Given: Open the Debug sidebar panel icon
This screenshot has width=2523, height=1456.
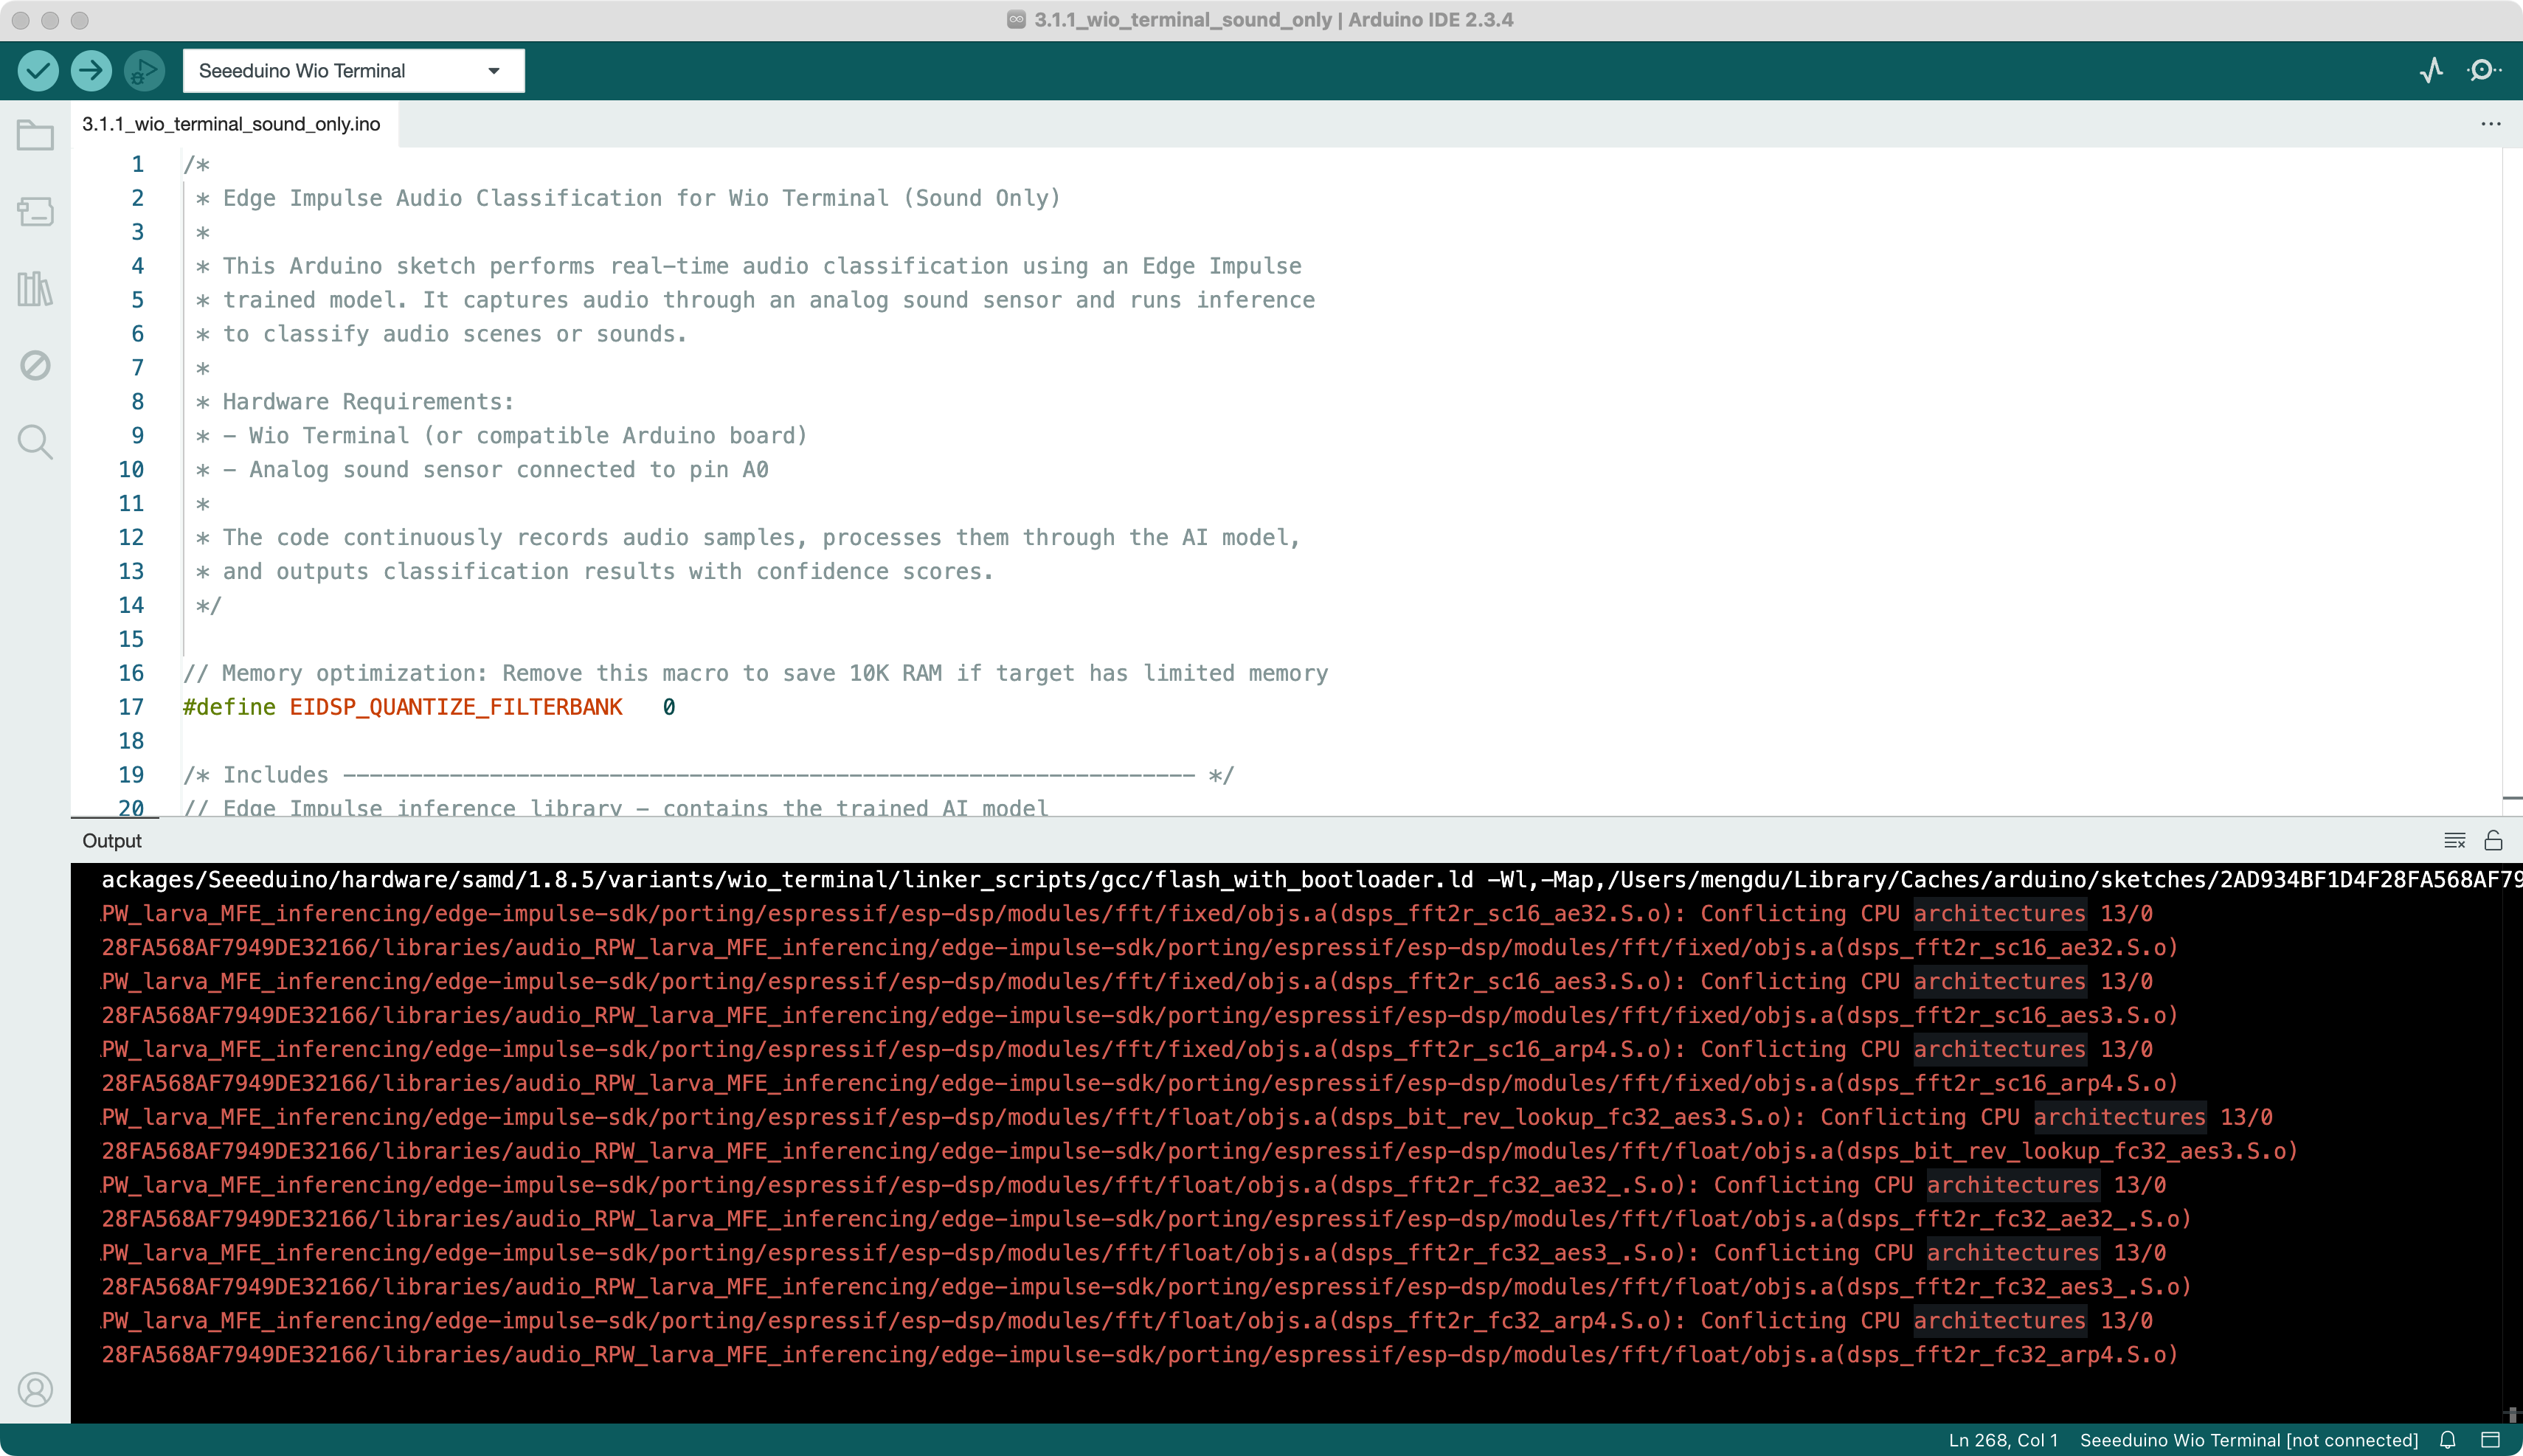Looking at the screenshot, I should [35, 365].
